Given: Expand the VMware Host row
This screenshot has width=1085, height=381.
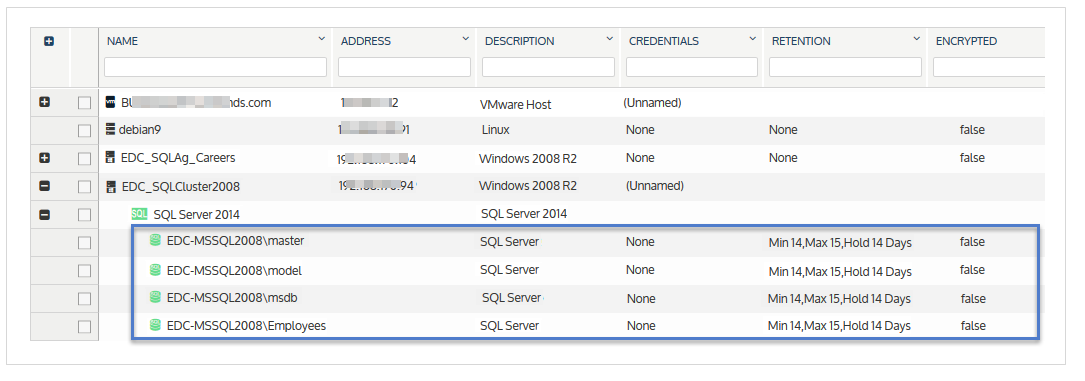Looking at the screenshot, I should 45,102.
